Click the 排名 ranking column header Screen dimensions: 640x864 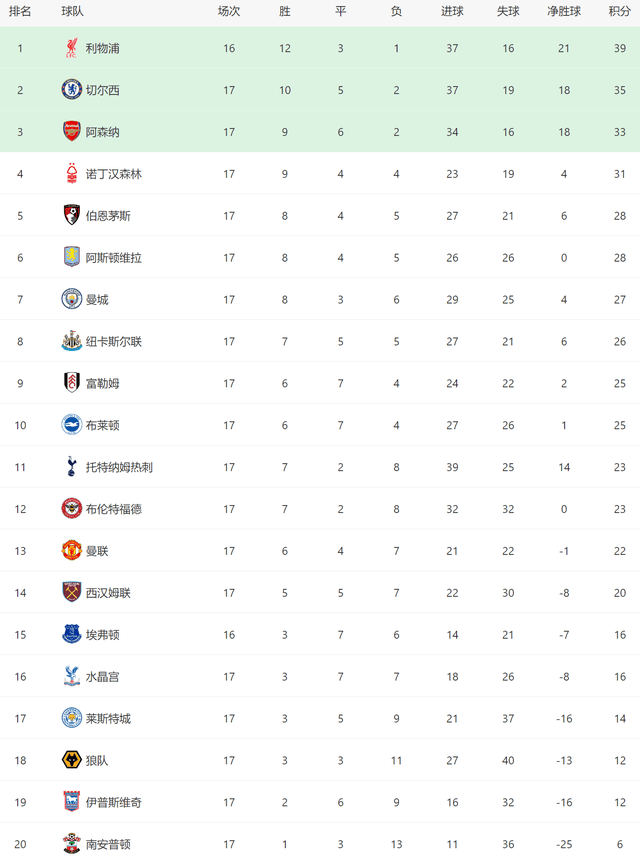coord(20,12)
